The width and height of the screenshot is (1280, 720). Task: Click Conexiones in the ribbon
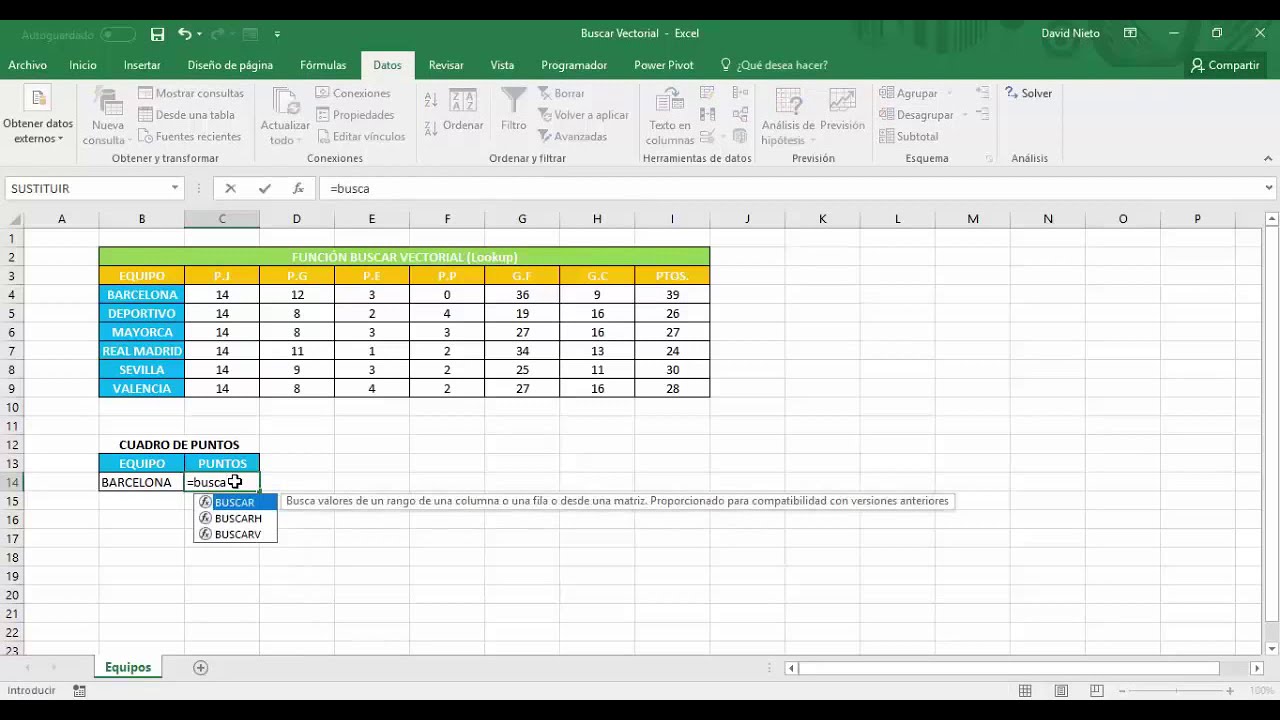tap(353, 93)
